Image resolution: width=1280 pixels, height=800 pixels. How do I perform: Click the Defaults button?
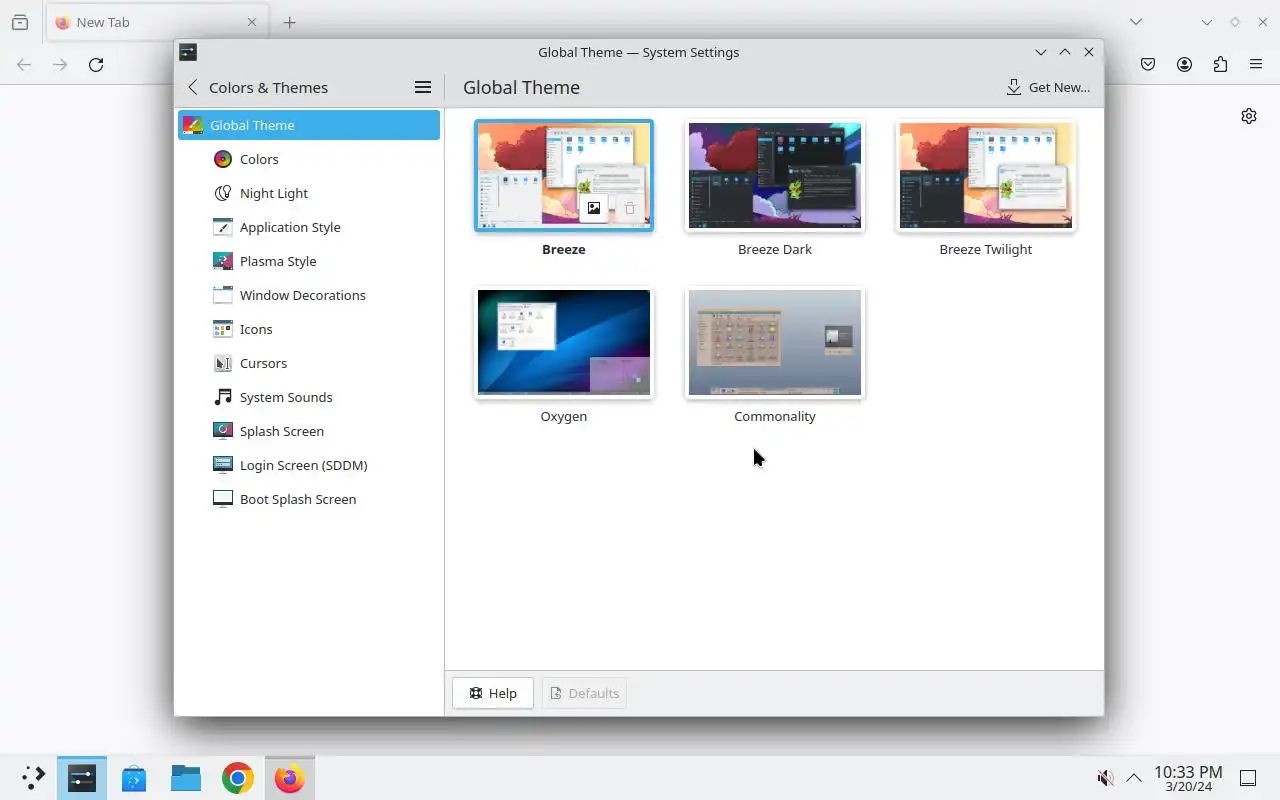[584, 693]
